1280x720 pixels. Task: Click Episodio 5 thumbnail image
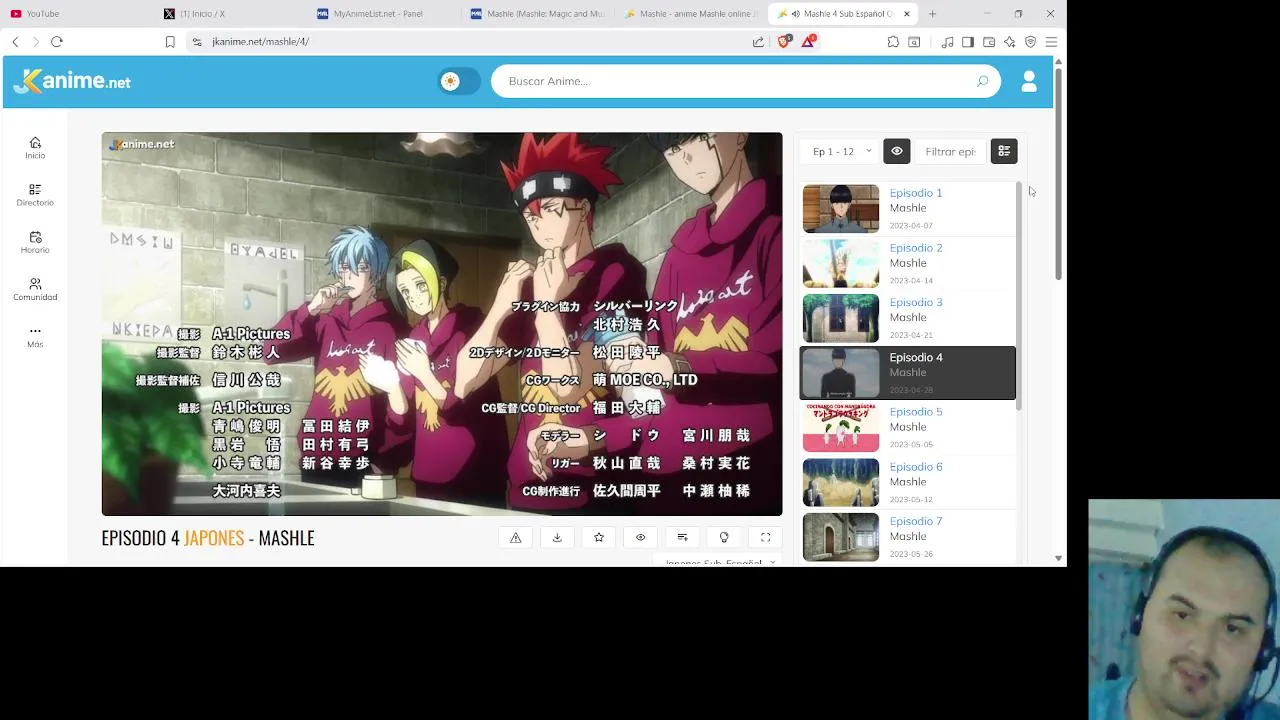841,427
